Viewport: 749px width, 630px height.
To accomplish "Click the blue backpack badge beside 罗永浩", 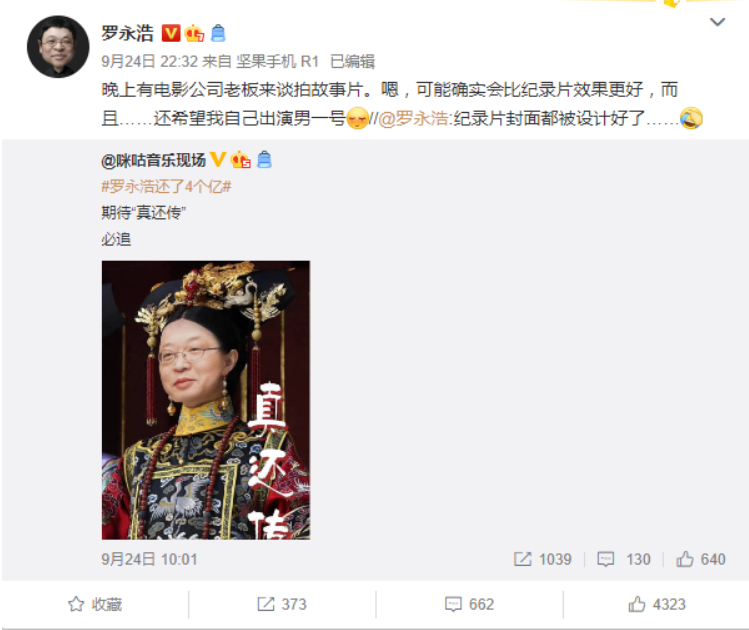I will 218,33.
